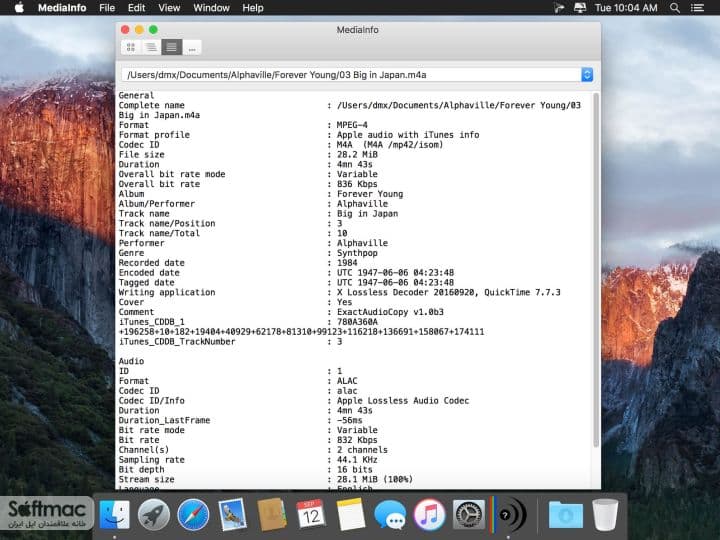Open the Trash in the Dock
This screenshot has width=720, height=540.
click(x=605, y=514)
